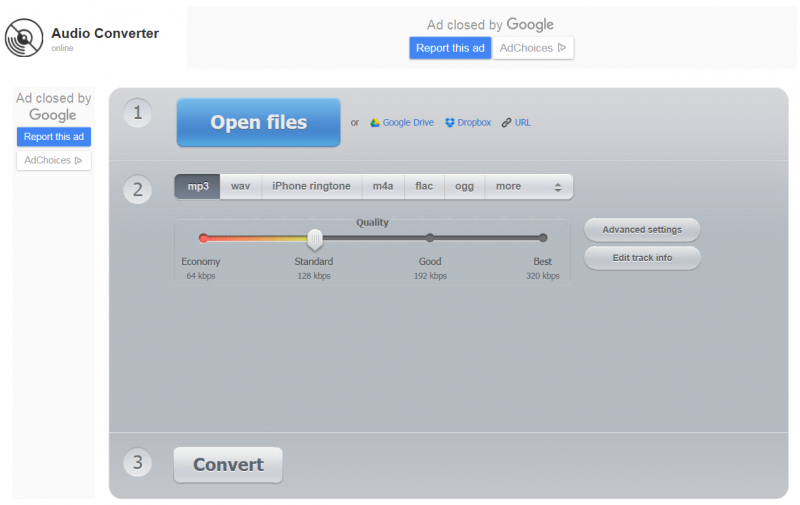
Task: Click AdChoices triangle icon in top banner
Action: pyautogui.click(x=562, y=47)
